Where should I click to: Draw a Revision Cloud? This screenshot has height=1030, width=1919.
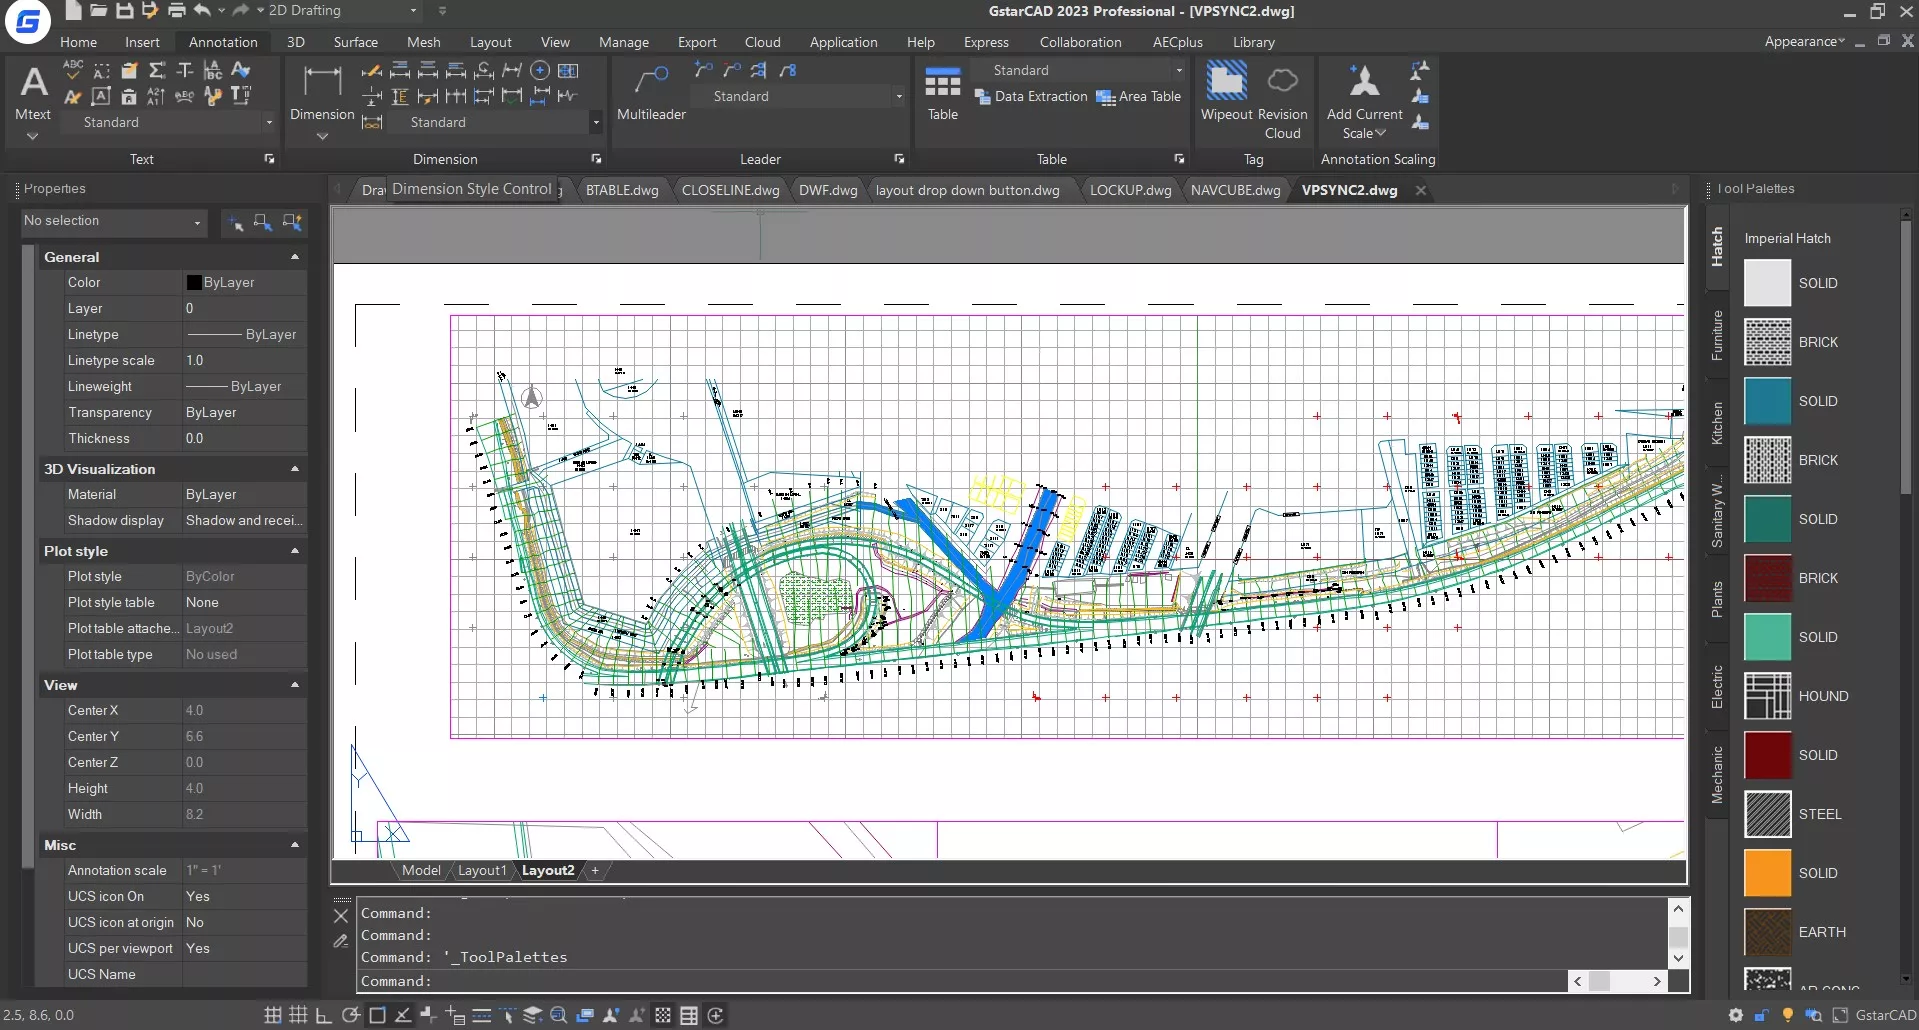(x=1283, y=100)
